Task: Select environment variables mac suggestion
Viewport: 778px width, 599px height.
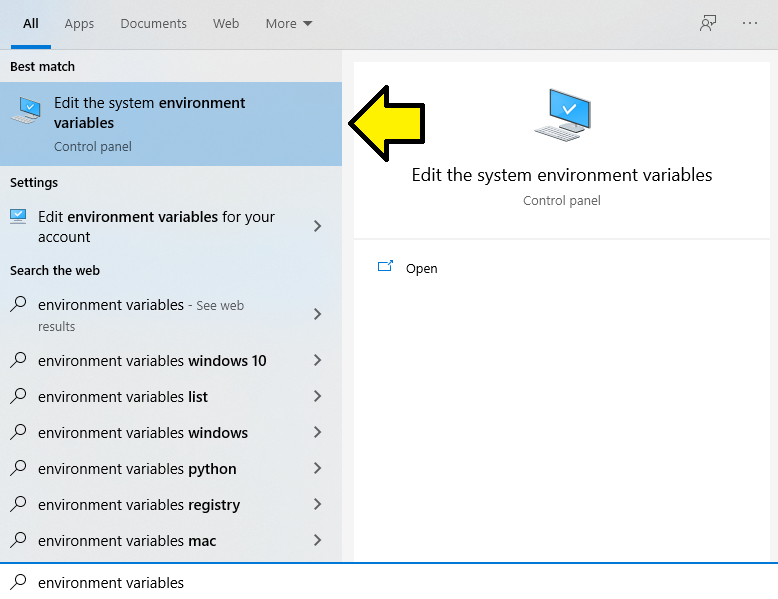Action: (x=171, y=540)
